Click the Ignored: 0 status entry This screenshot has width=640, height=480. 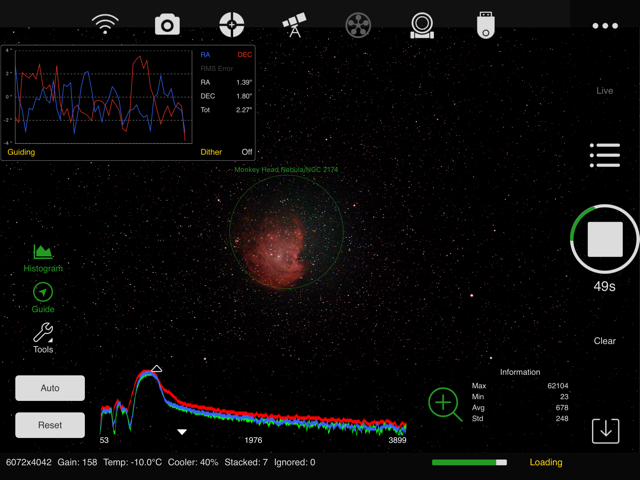(x=295, y=462)
